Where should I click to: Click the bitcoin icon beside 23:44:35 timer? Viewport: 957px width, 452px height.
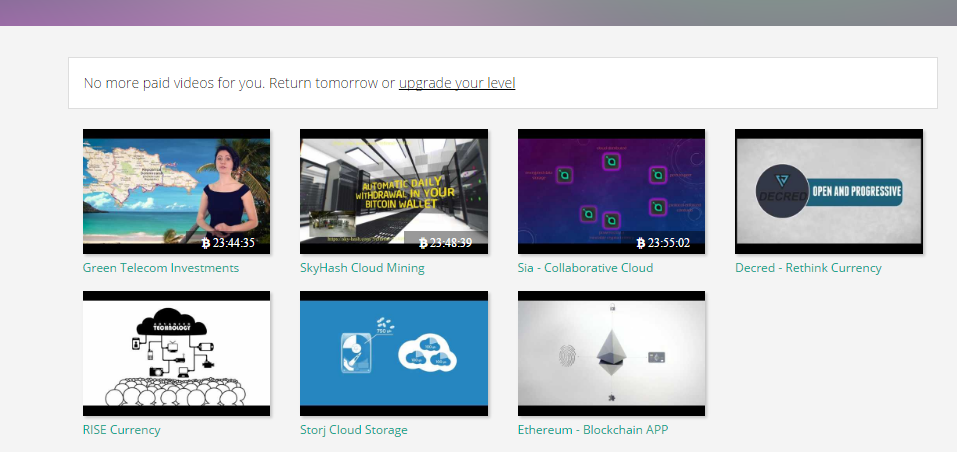tap(206, 243)
